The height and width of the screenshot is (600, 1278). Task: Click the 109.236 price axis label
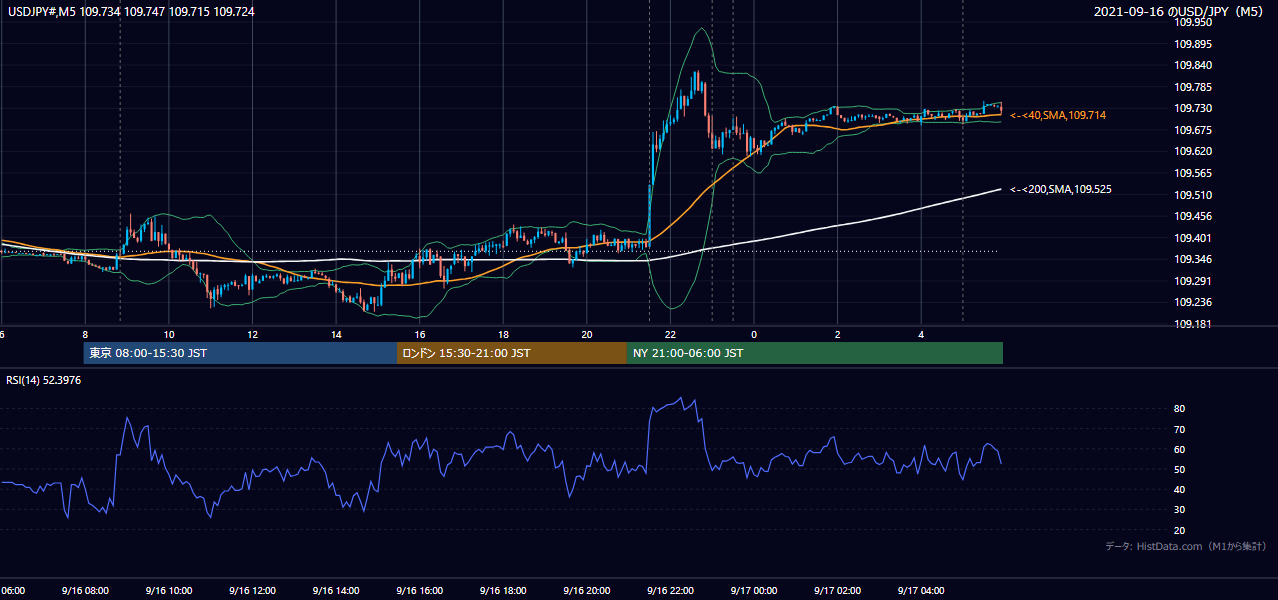pos(1193,302)
